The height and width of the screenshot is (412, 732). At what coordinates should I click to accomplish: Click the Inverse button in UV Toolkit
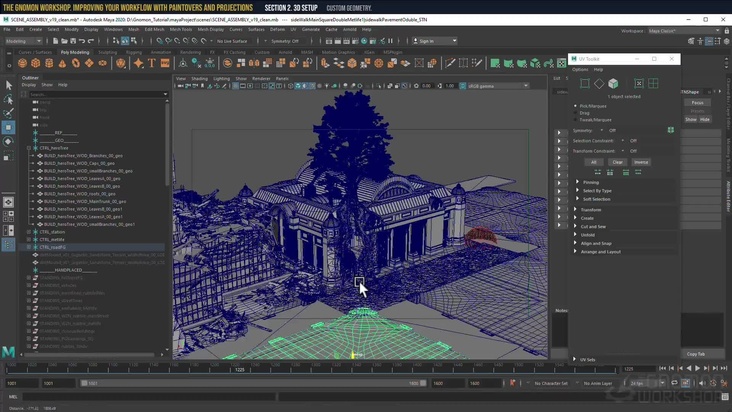point(641,162)
